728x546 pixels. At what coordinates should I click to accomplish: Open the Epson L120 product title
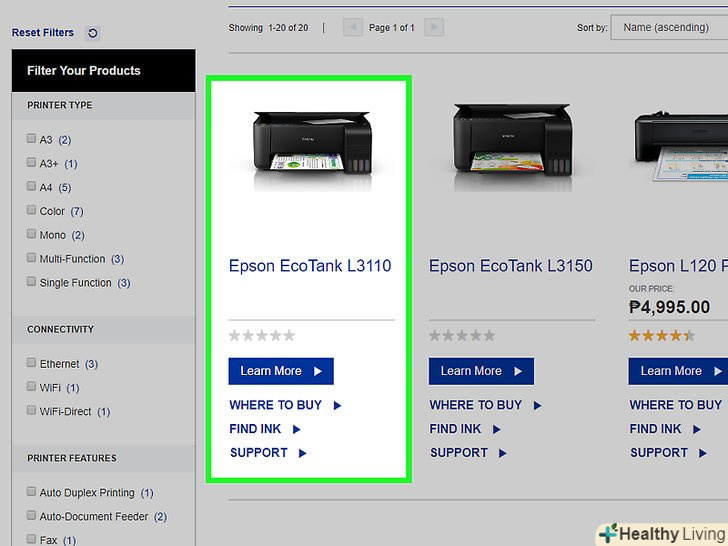point(678,266)
